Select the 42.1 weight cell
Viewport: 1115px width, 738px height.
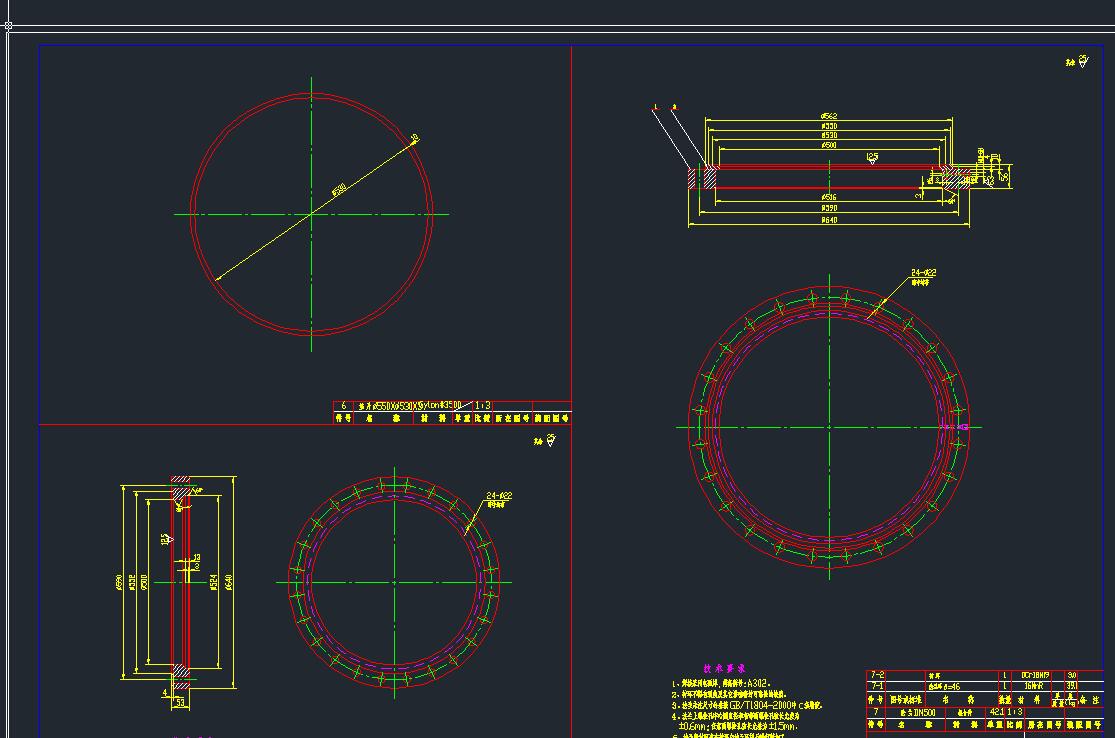tap(996, 712)
